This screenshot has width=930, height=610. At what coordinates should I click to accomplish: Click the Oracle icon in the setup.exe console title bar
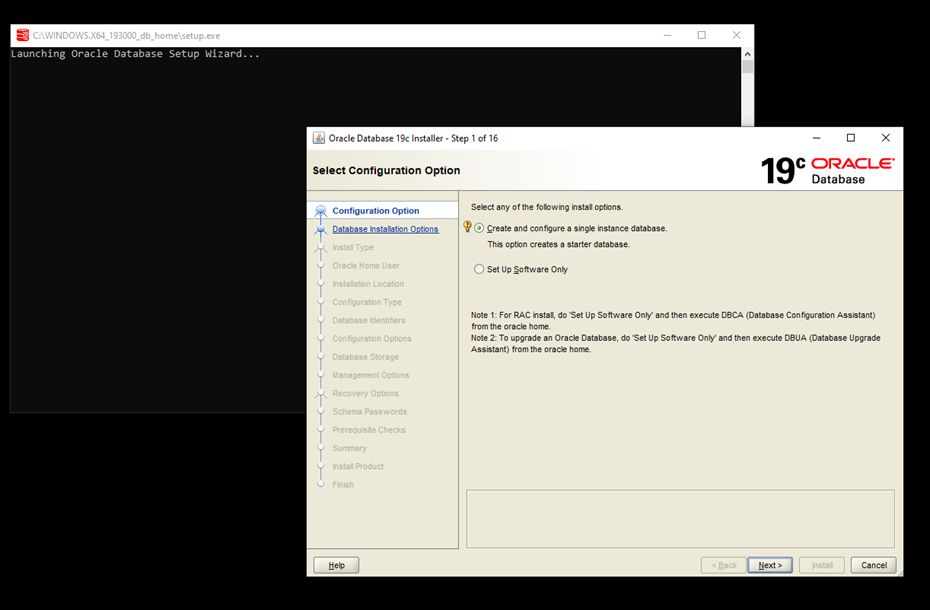(23, 36)
